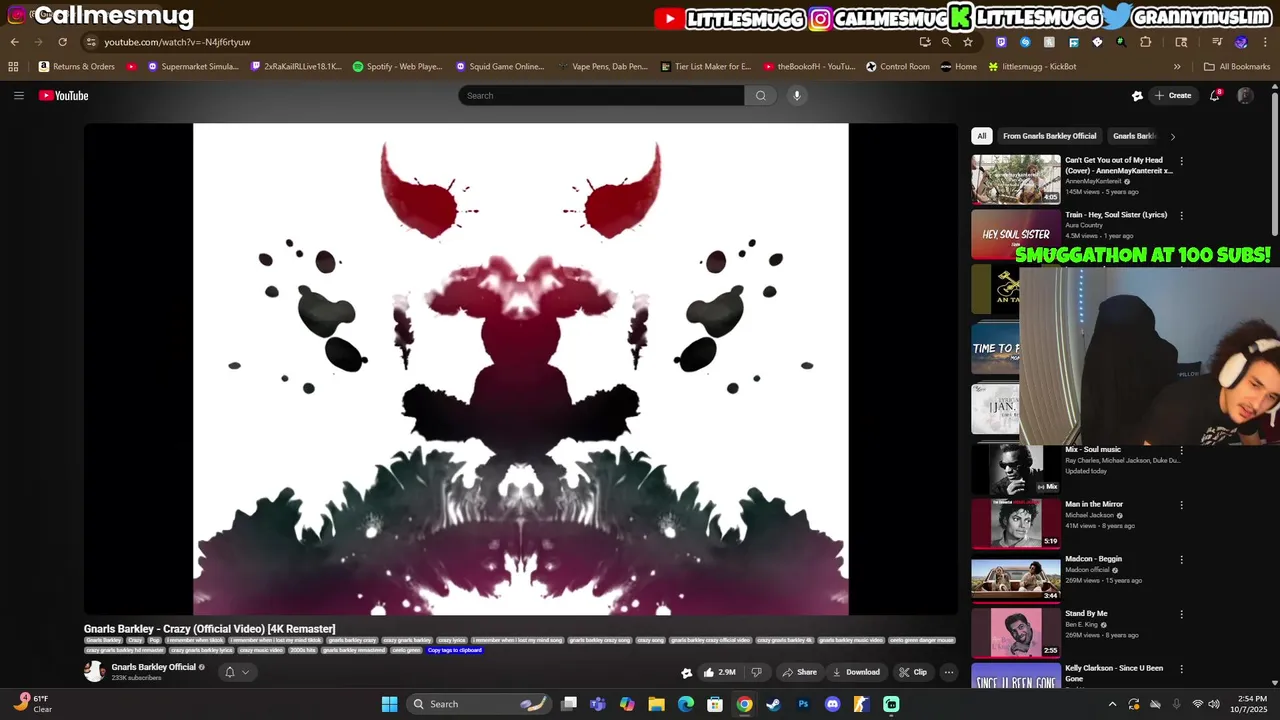Like the video with thumbs up

point(720,672)
